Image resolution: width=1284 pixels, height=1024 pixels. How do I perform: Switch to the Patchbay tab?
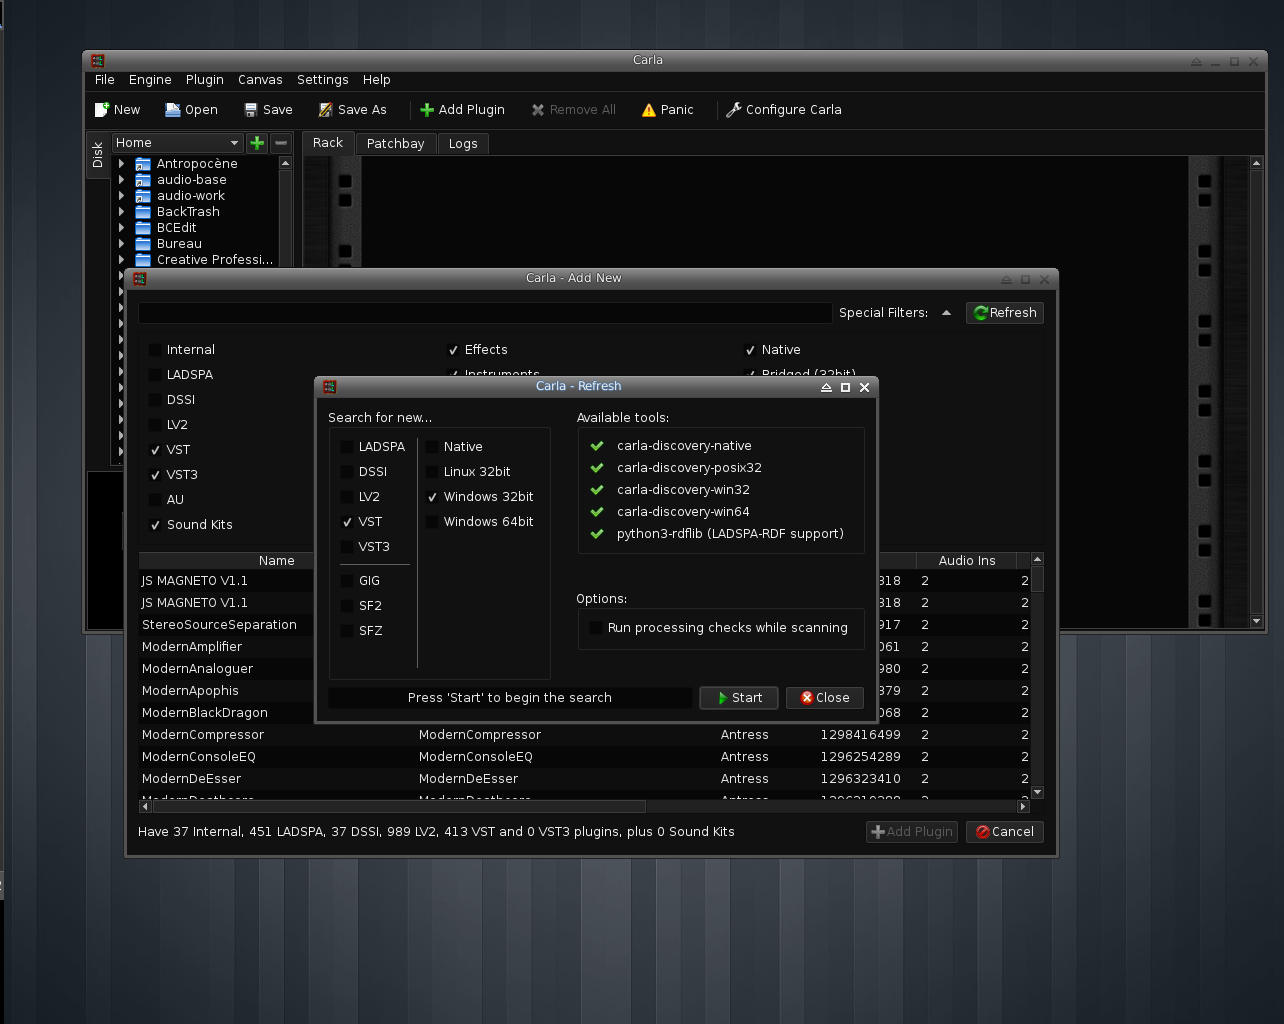tap(395, 144)
